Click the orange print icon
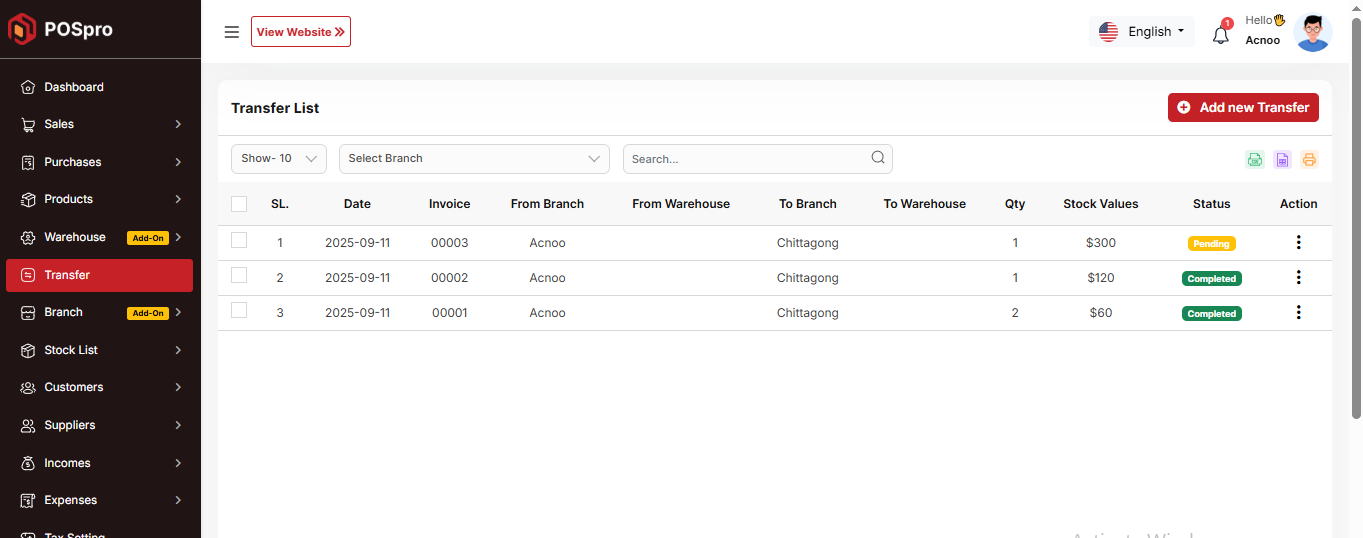1363x538 pixels. [1309, 159]
